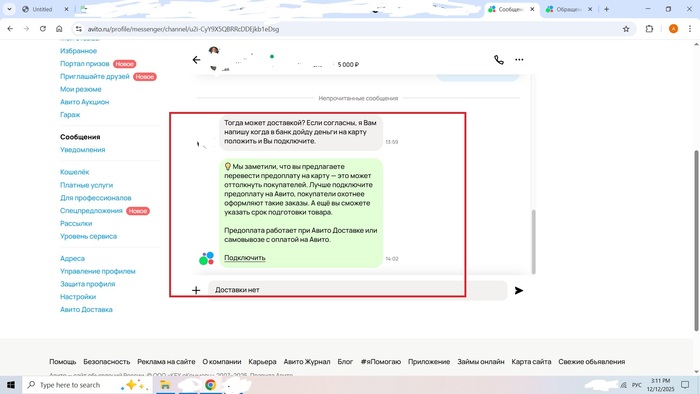This screenshot has height=394, width=700.
Task: Open the browser extensions puzzle icon
Action: tap(649, 29)
